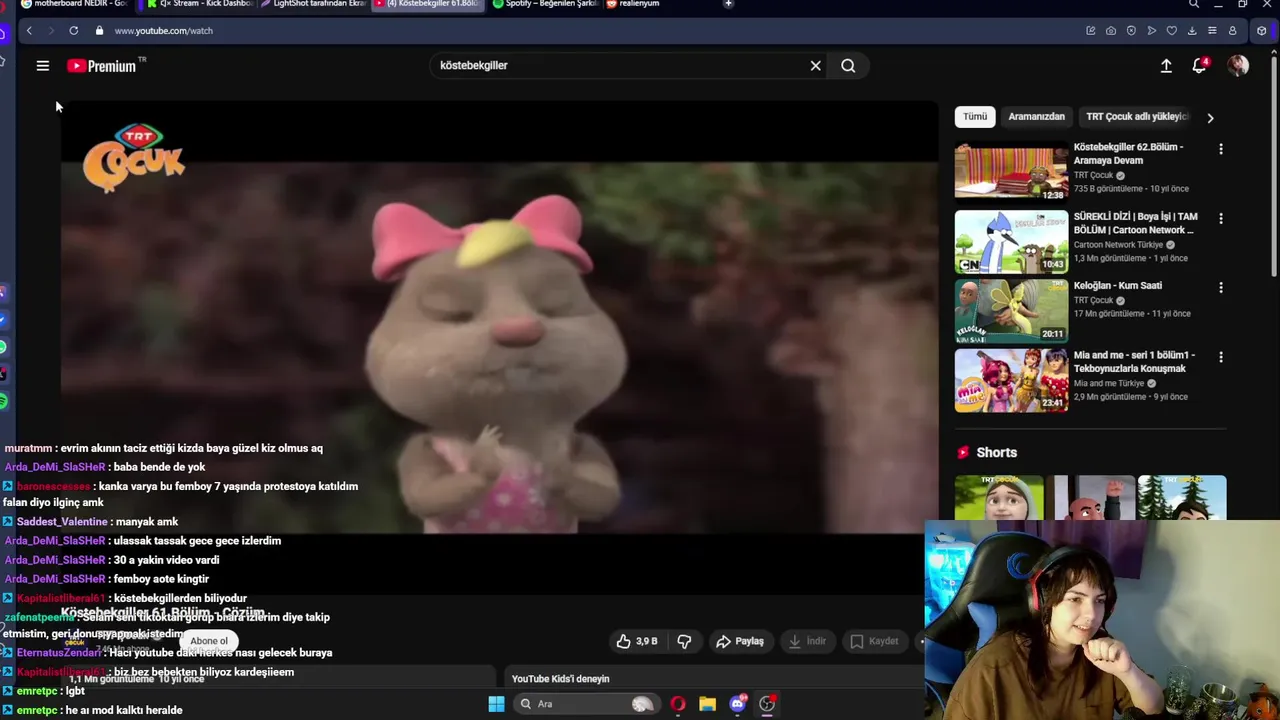Screen dimensions: 1280x720
Task: Dislike the video with thumbs down
Action: [x=685, y=641]
